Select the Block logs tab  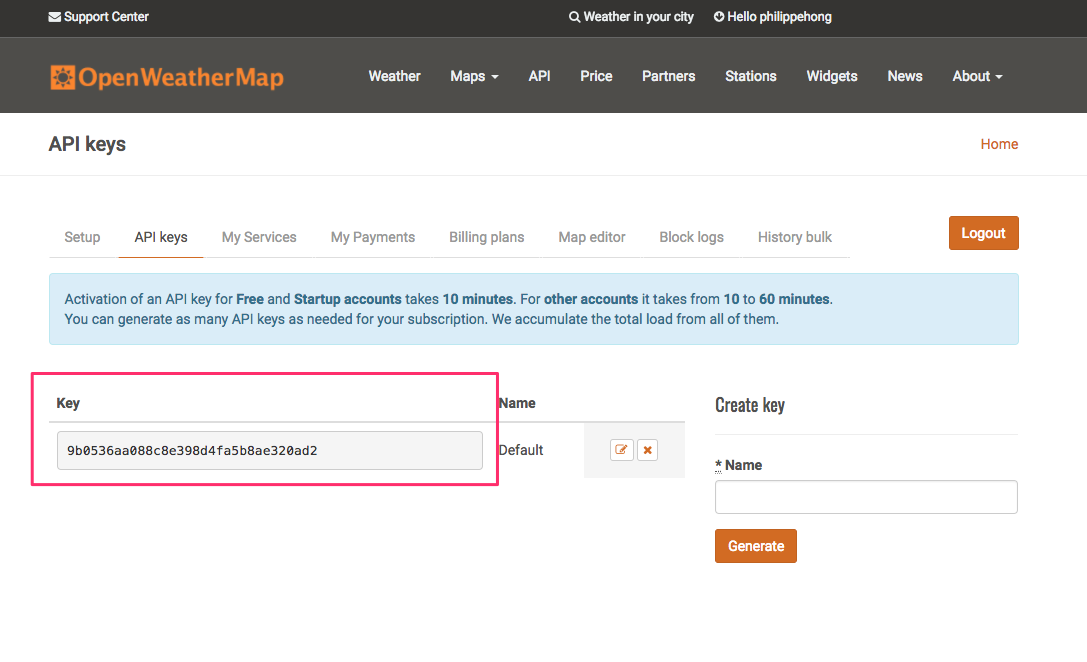(691, 237)
